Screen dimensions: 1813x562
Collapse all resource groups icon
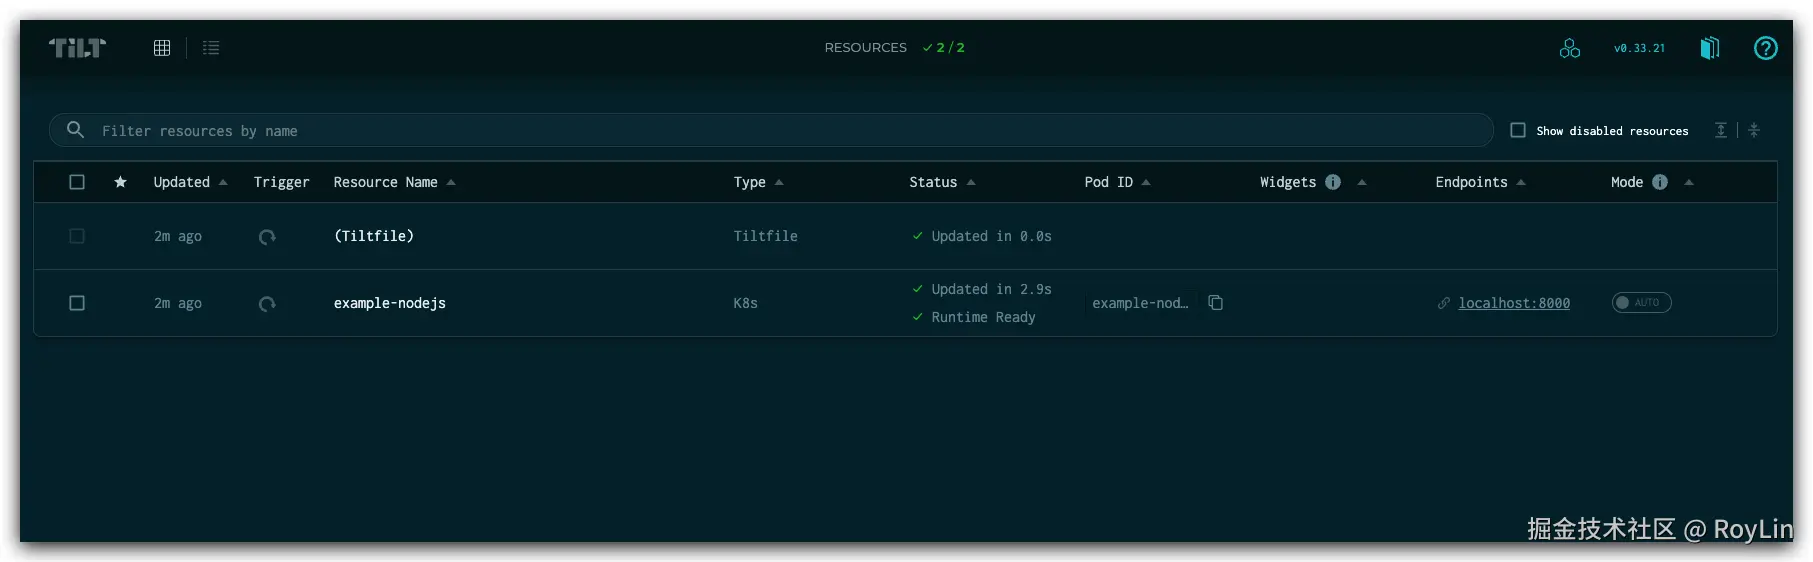pyautogui.click(x=1754, y=130)
